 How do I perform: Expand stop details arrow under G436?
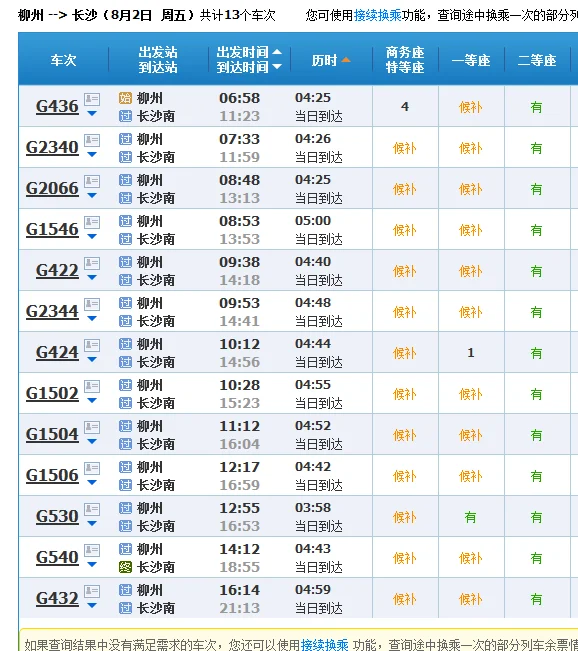92,113
